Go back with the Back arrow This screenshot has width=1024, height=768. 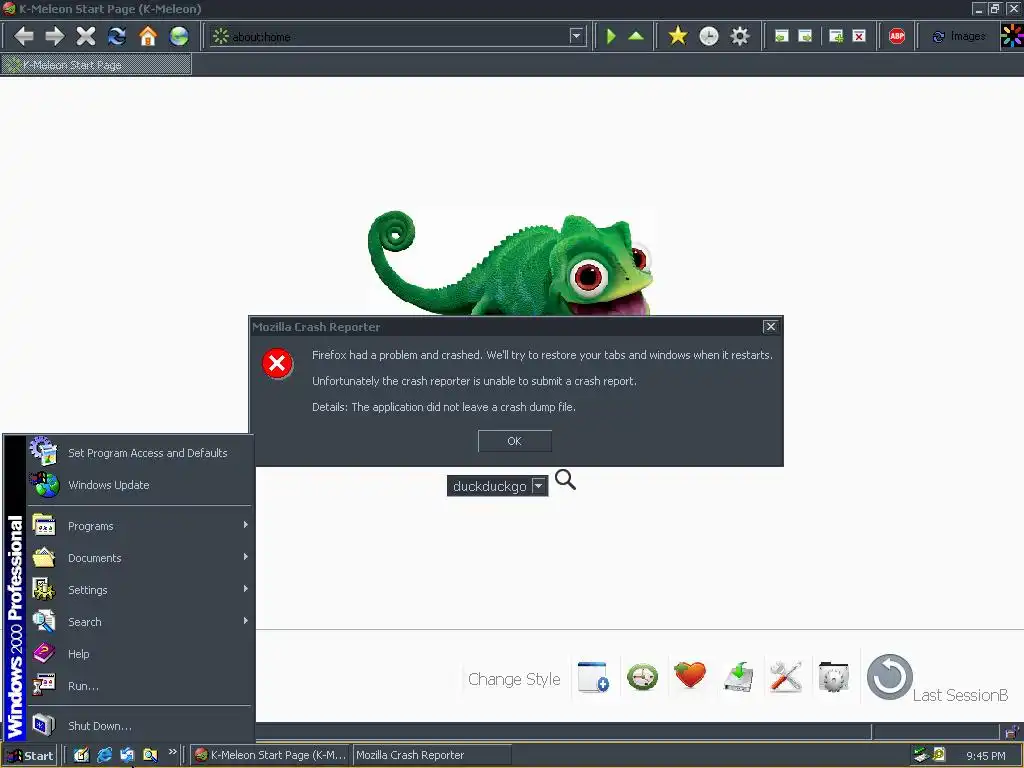(24, 36)
